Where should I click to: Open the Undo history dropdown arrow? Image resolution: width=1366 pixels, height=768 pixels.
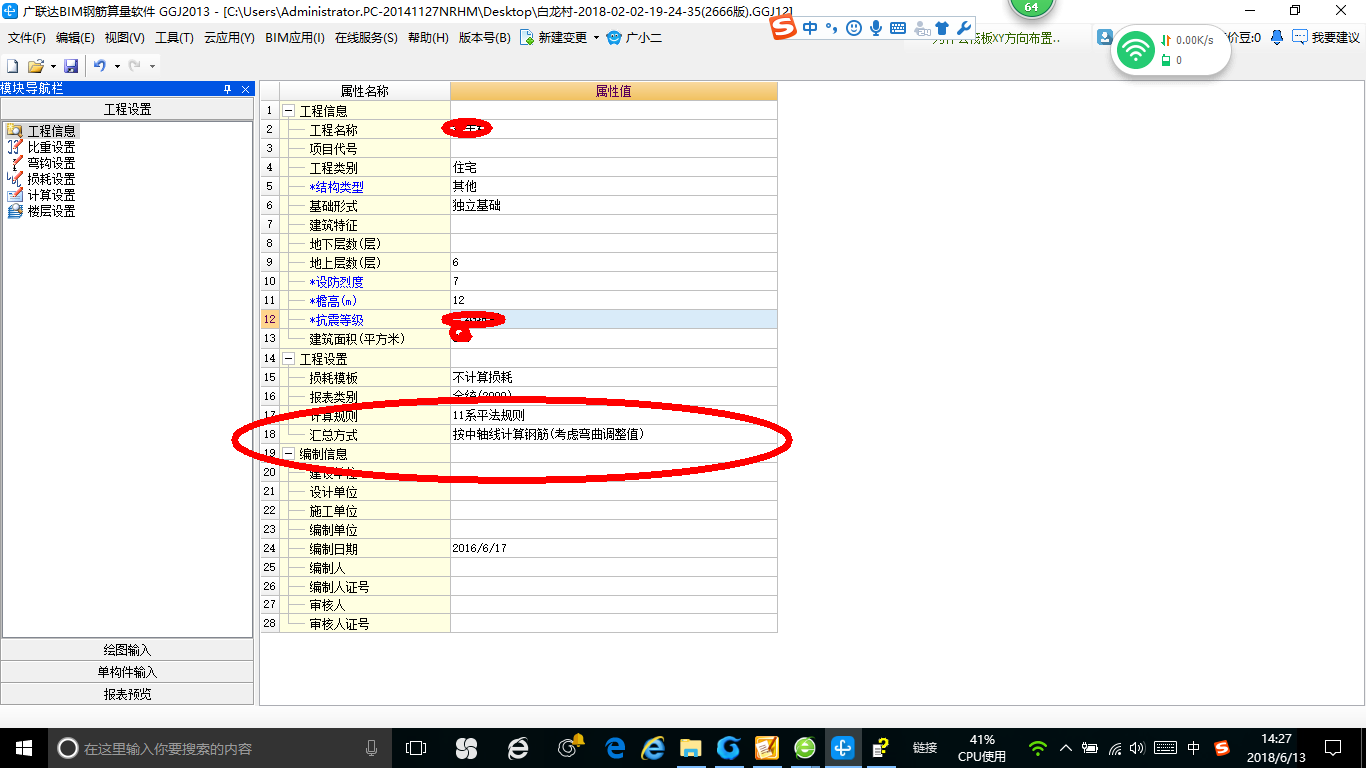coord(117,66)
